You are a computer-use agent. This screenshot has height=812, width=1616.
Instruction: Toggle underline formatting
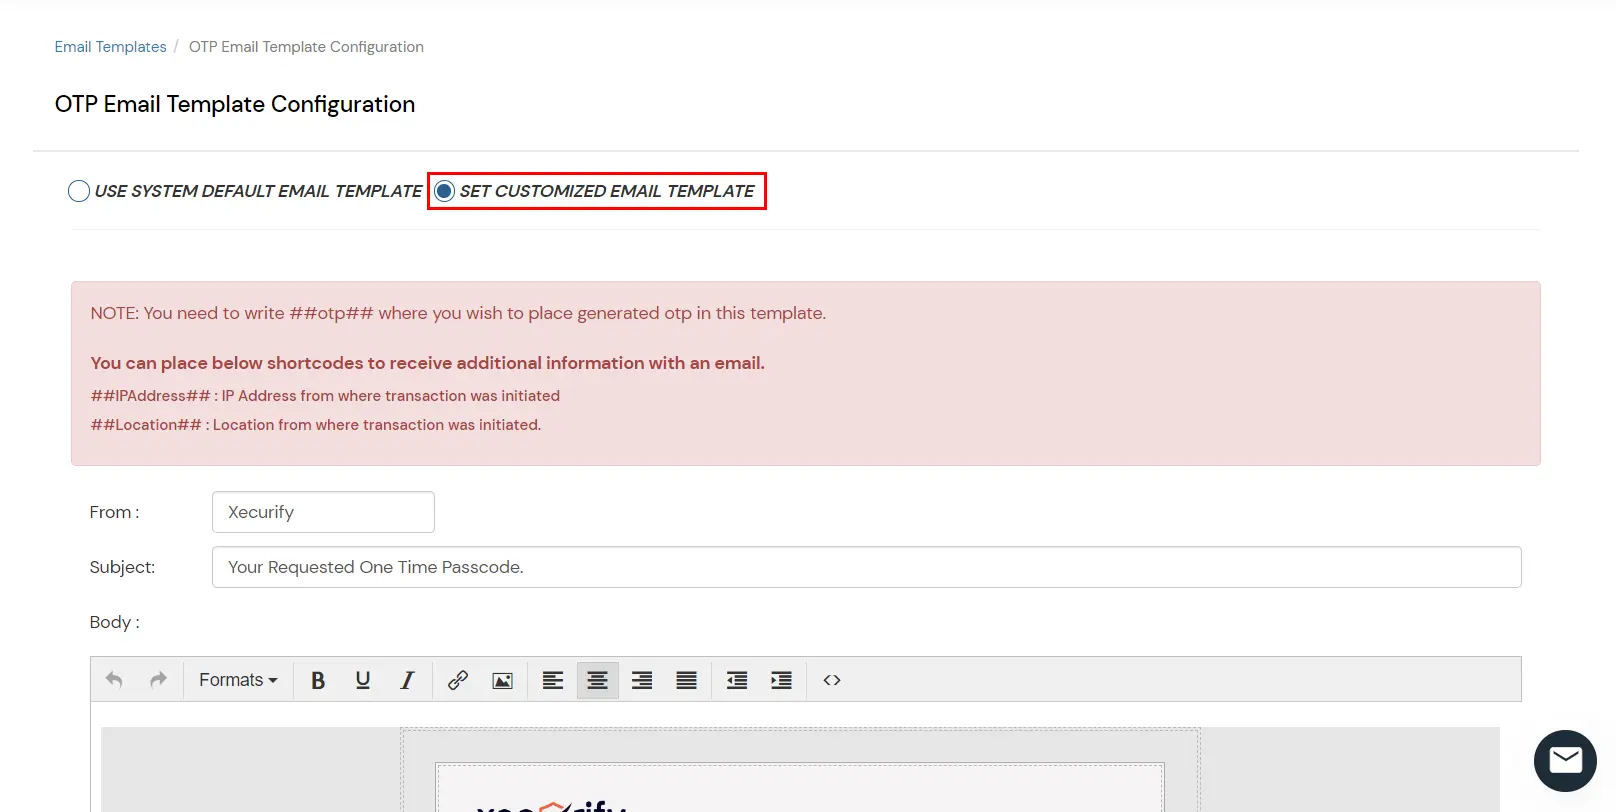pos(363,680)
